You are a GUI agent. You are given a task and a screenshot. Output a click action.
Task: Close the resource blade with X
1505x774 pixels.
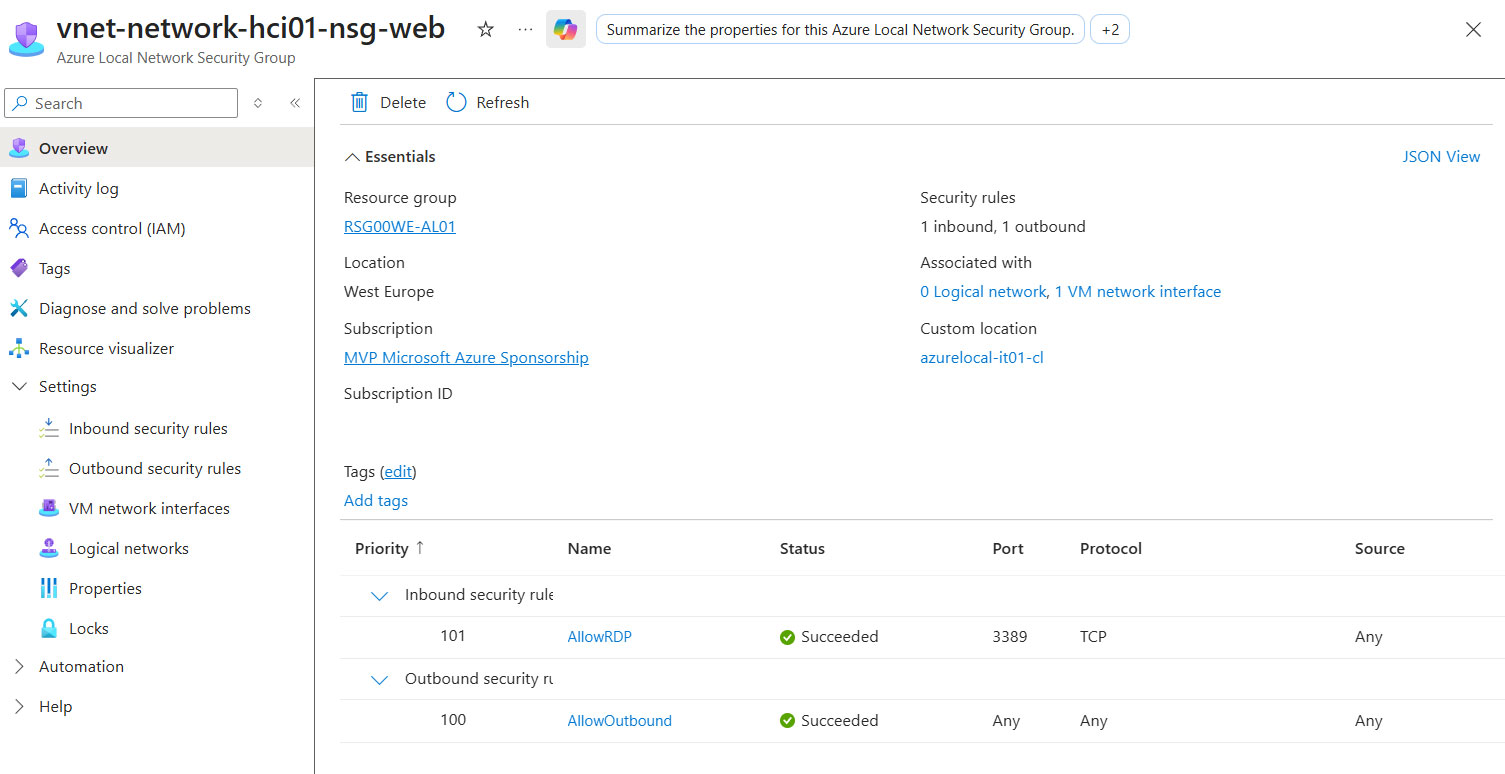(1473, 30)
